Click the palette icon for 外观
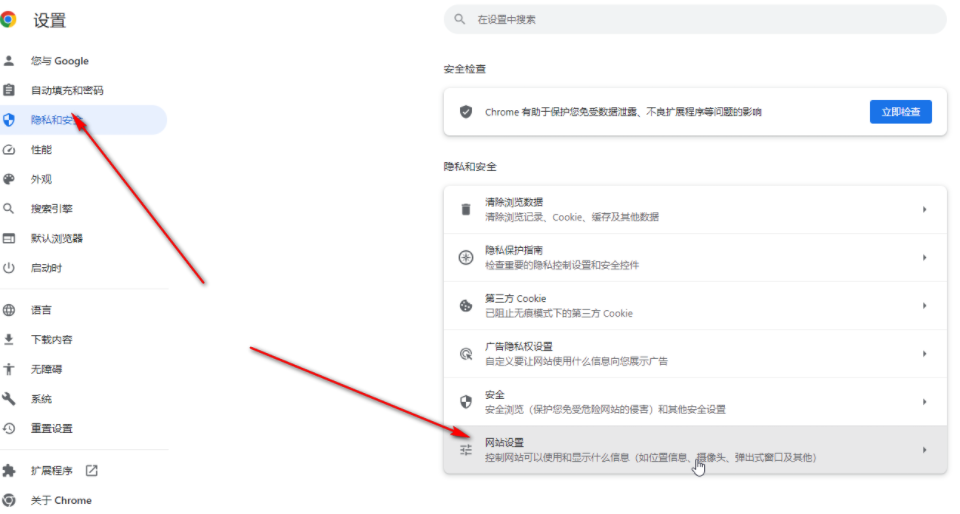The height and width of the screenshot is (514, 960). coord(9,179)
